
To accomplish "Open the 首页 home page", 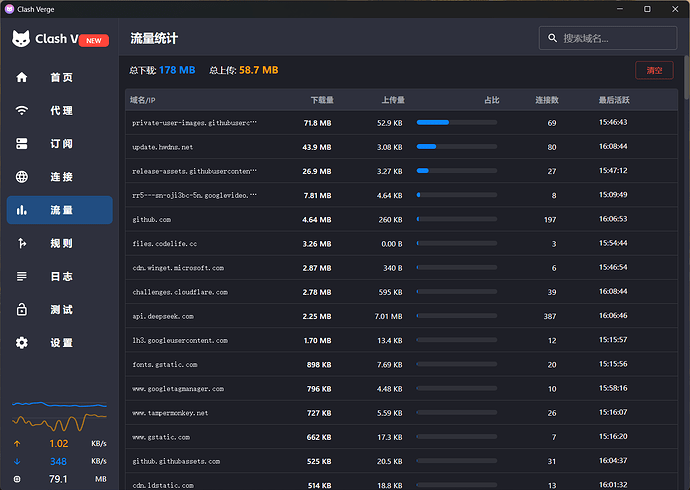I will pyautogui.click(x=59, y=77).
